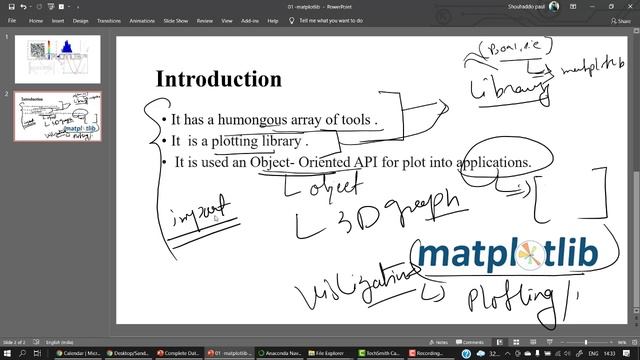Toggle the Comments pane button
This screenshot has height=360, width=640.
pos(470,342)
